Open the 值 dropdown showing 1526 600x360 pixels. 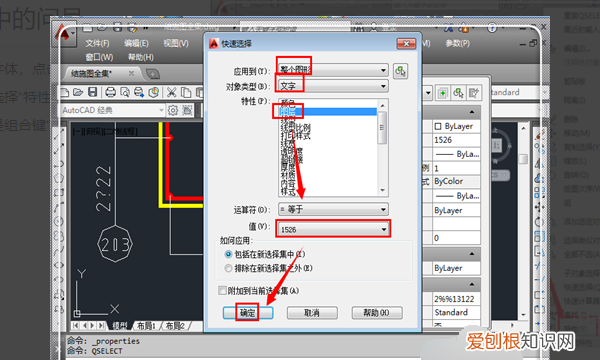(333, 229)
